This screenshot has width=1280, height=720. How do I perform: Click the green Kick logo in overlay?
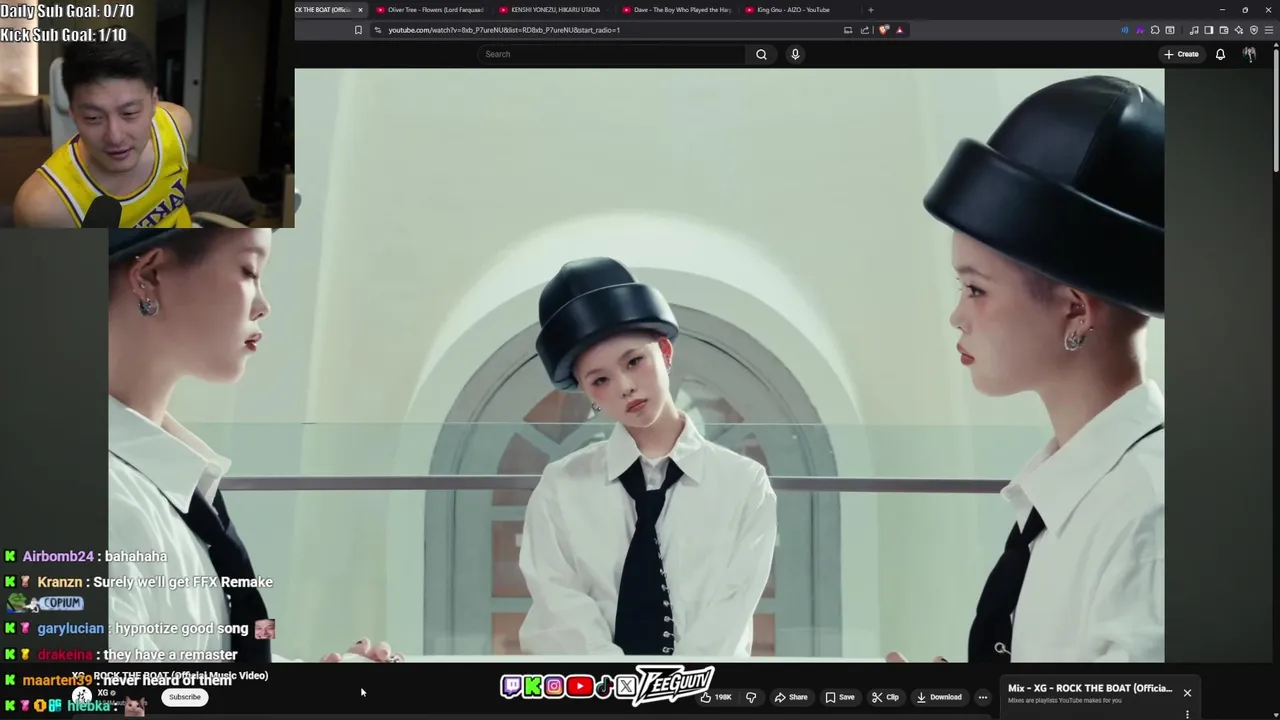click(533, 686)
